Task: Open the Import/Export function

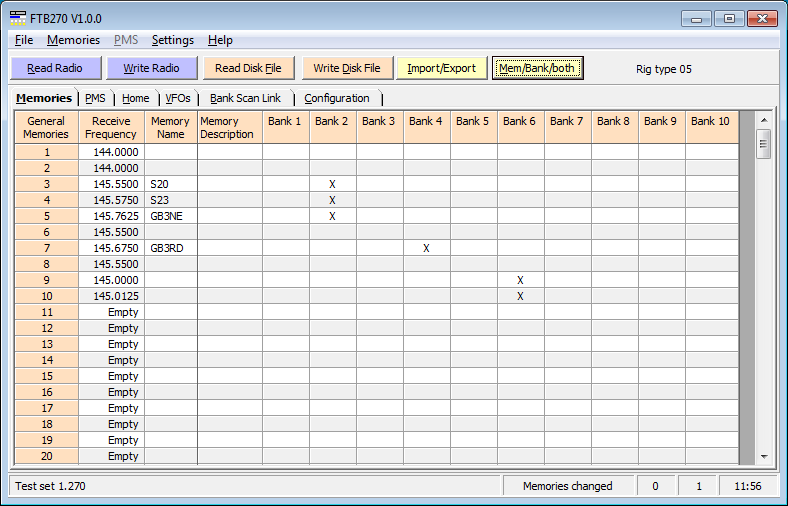Action: click(442, 68)
